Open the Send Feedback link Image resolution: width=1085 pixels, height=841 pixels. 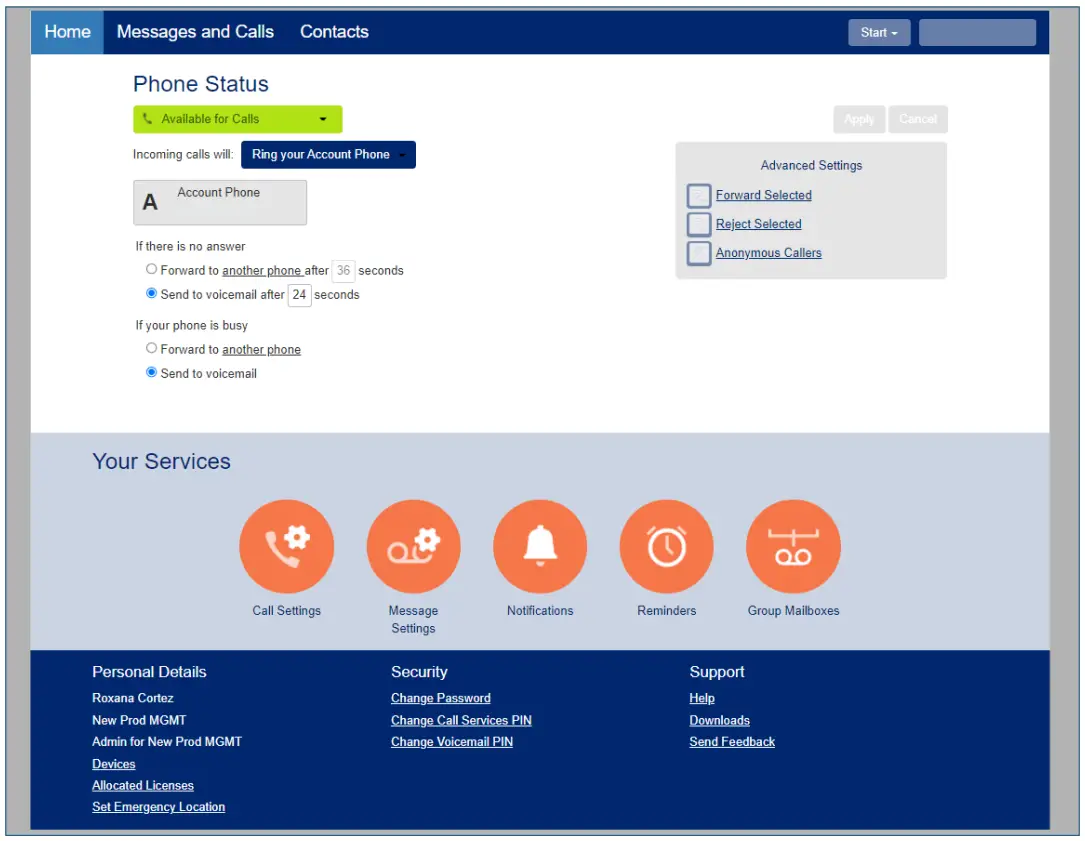[x=731, y=742]
